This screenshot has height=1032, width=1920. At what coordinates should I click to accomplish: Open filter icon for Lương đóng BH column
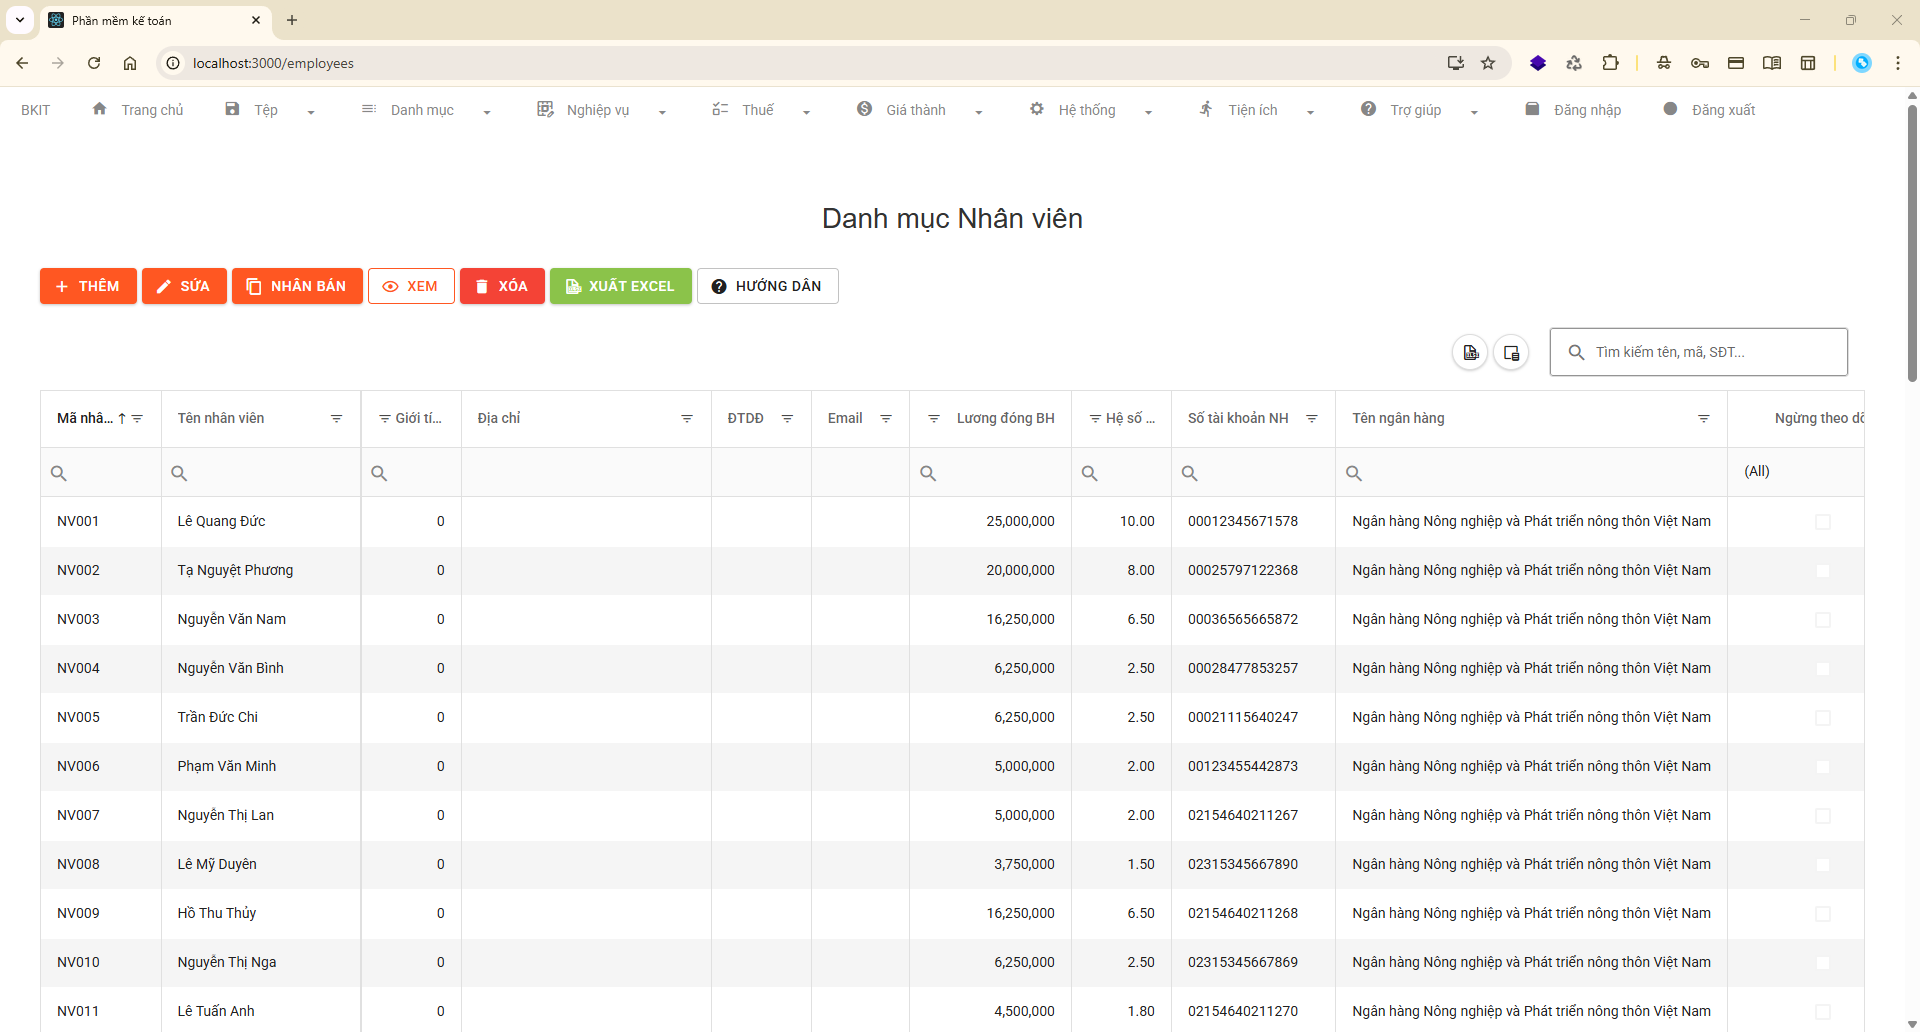tap(933, 418)
